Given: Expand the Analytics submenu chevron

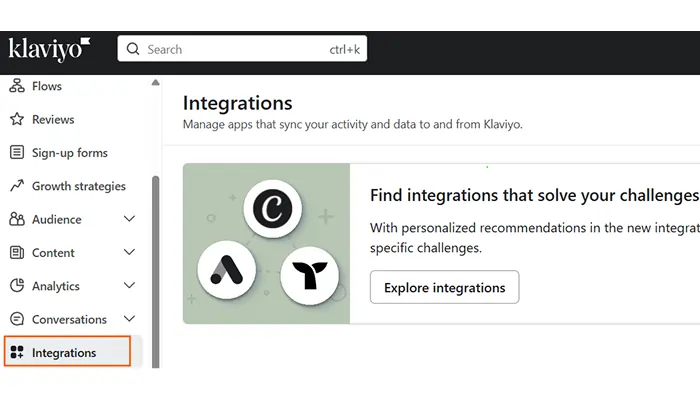Looking at the screenshot, I should (129, 286).
